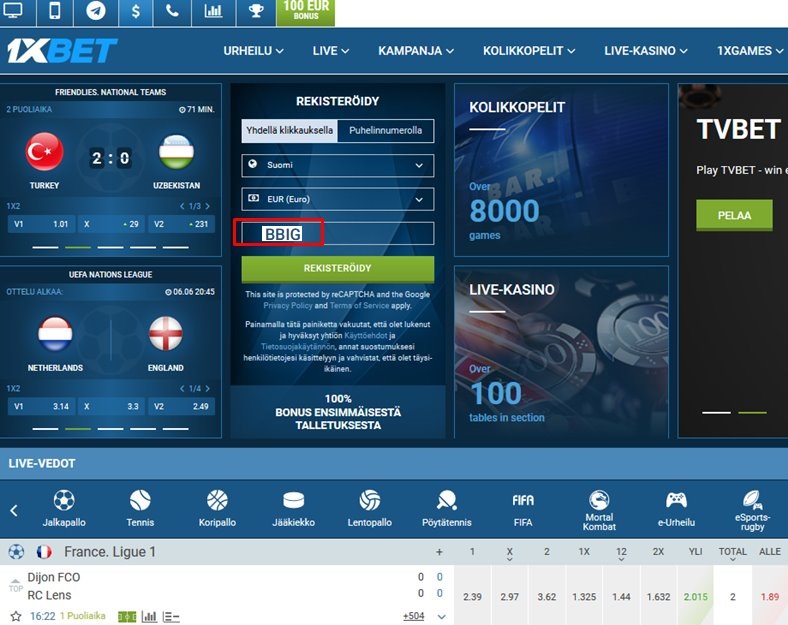Open the mobile phone app icon
This screenshot has height=625, width=788.
pyautogui.click(x=55, y=11)
